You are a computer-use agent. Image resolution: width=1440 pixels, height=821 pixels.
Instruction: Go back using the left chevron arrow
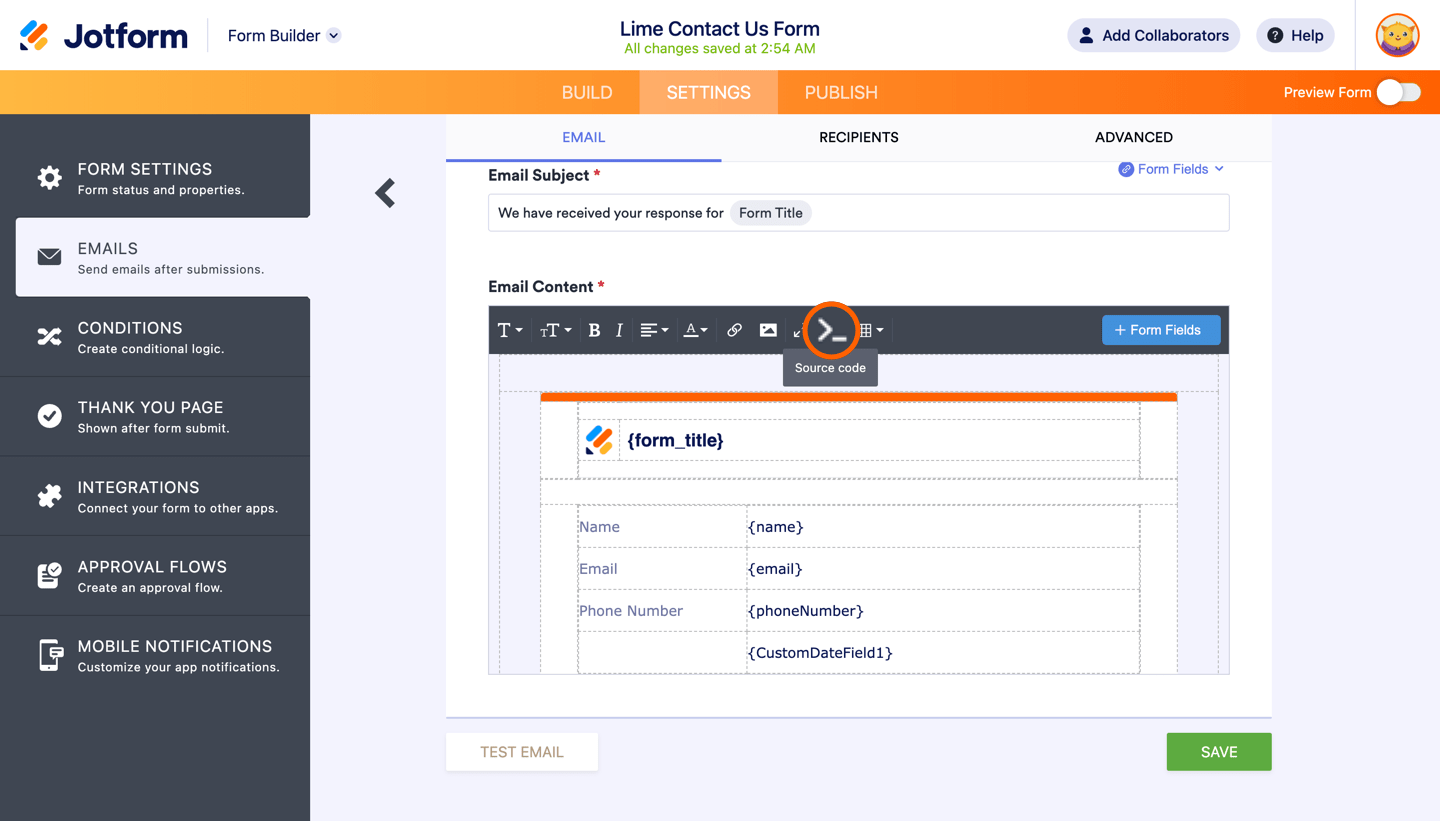click(x=385, y=193)
